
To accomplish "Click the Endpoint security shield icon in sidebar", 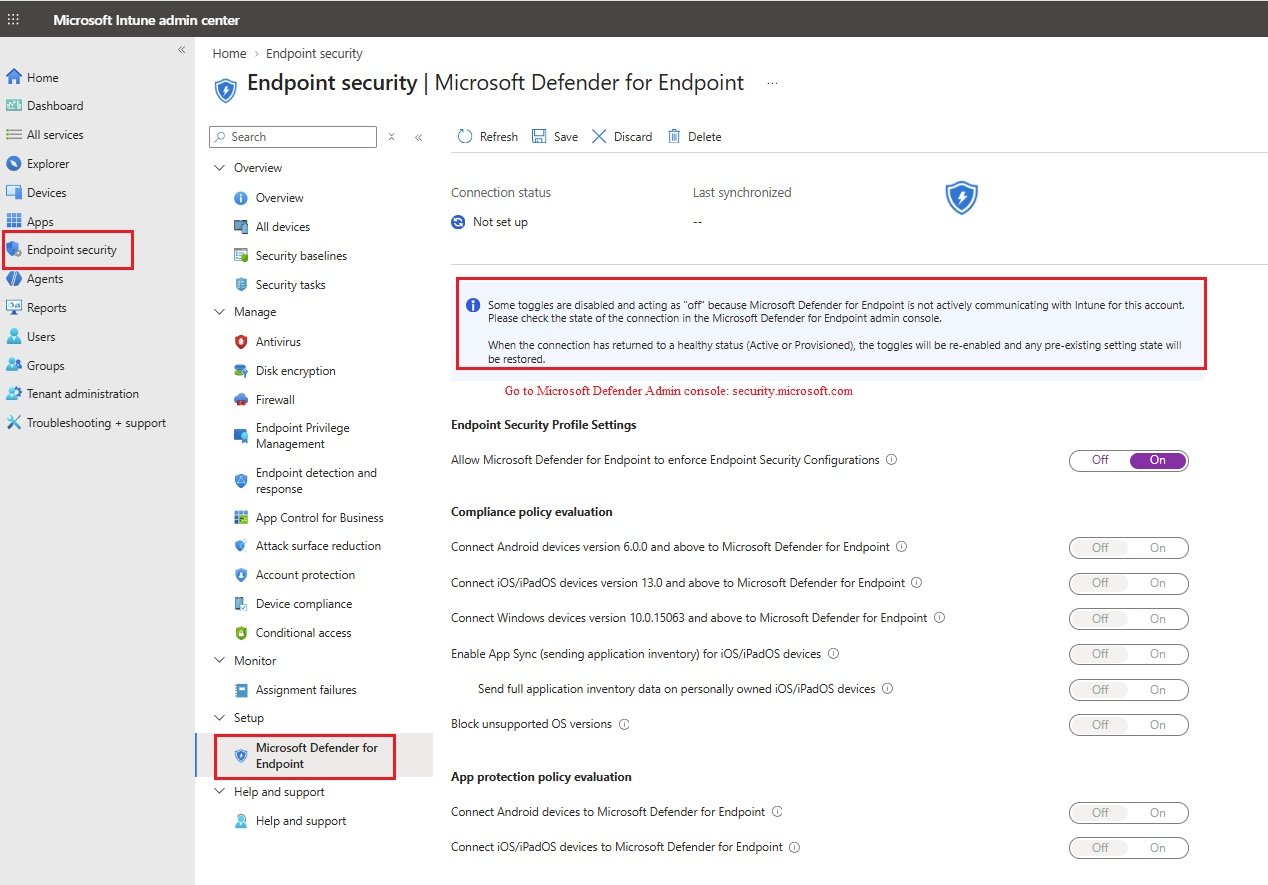I will [14, 250].
